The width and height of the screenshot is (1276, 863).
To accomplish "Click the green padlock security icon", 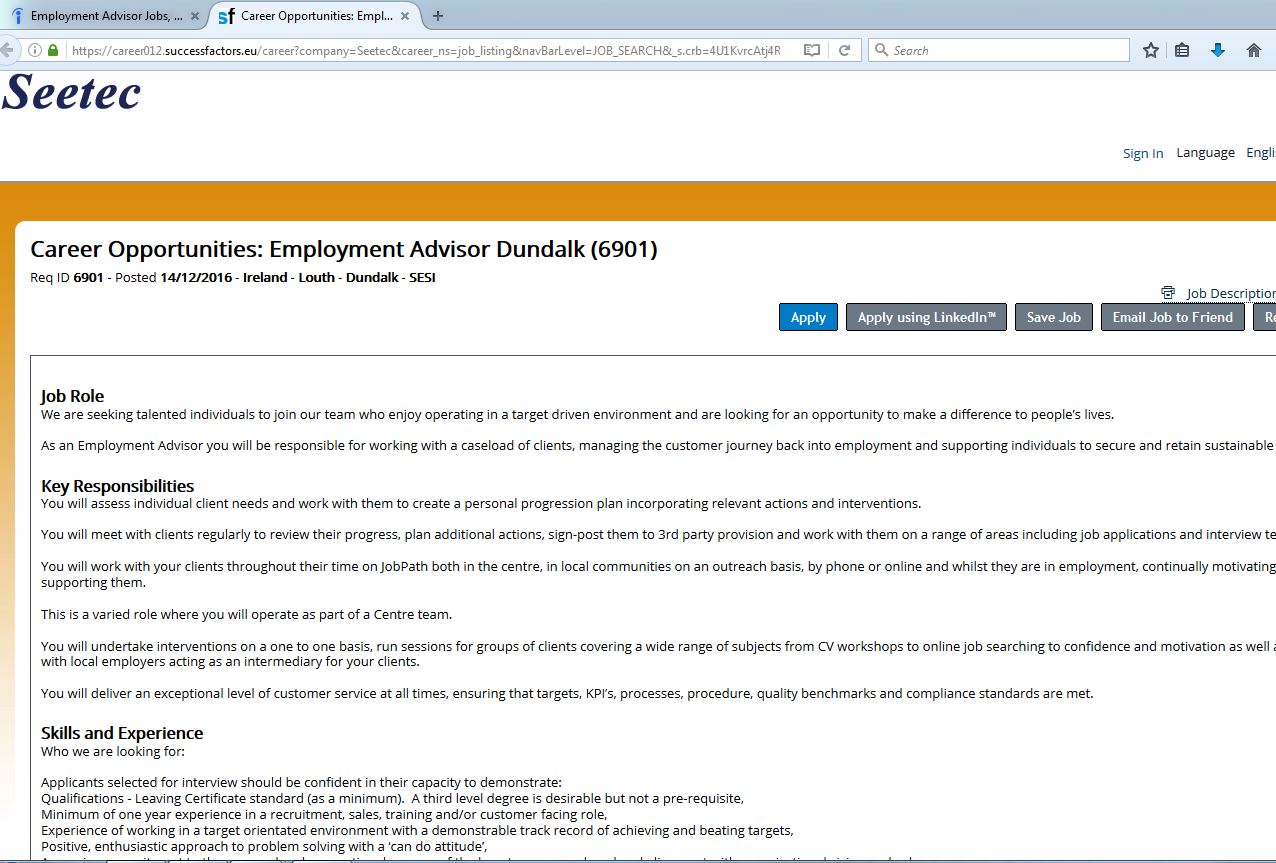I will (x=53, y=50).
